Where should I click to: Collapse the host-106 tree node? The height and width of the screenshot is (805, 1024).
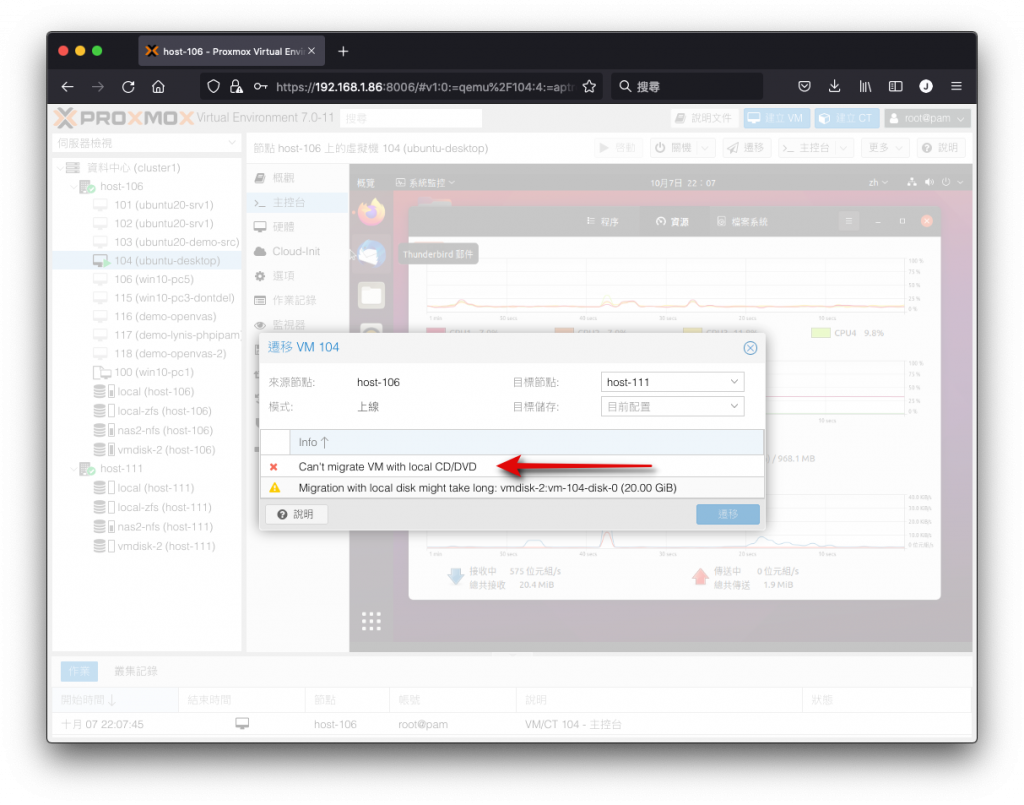(73, 187)
